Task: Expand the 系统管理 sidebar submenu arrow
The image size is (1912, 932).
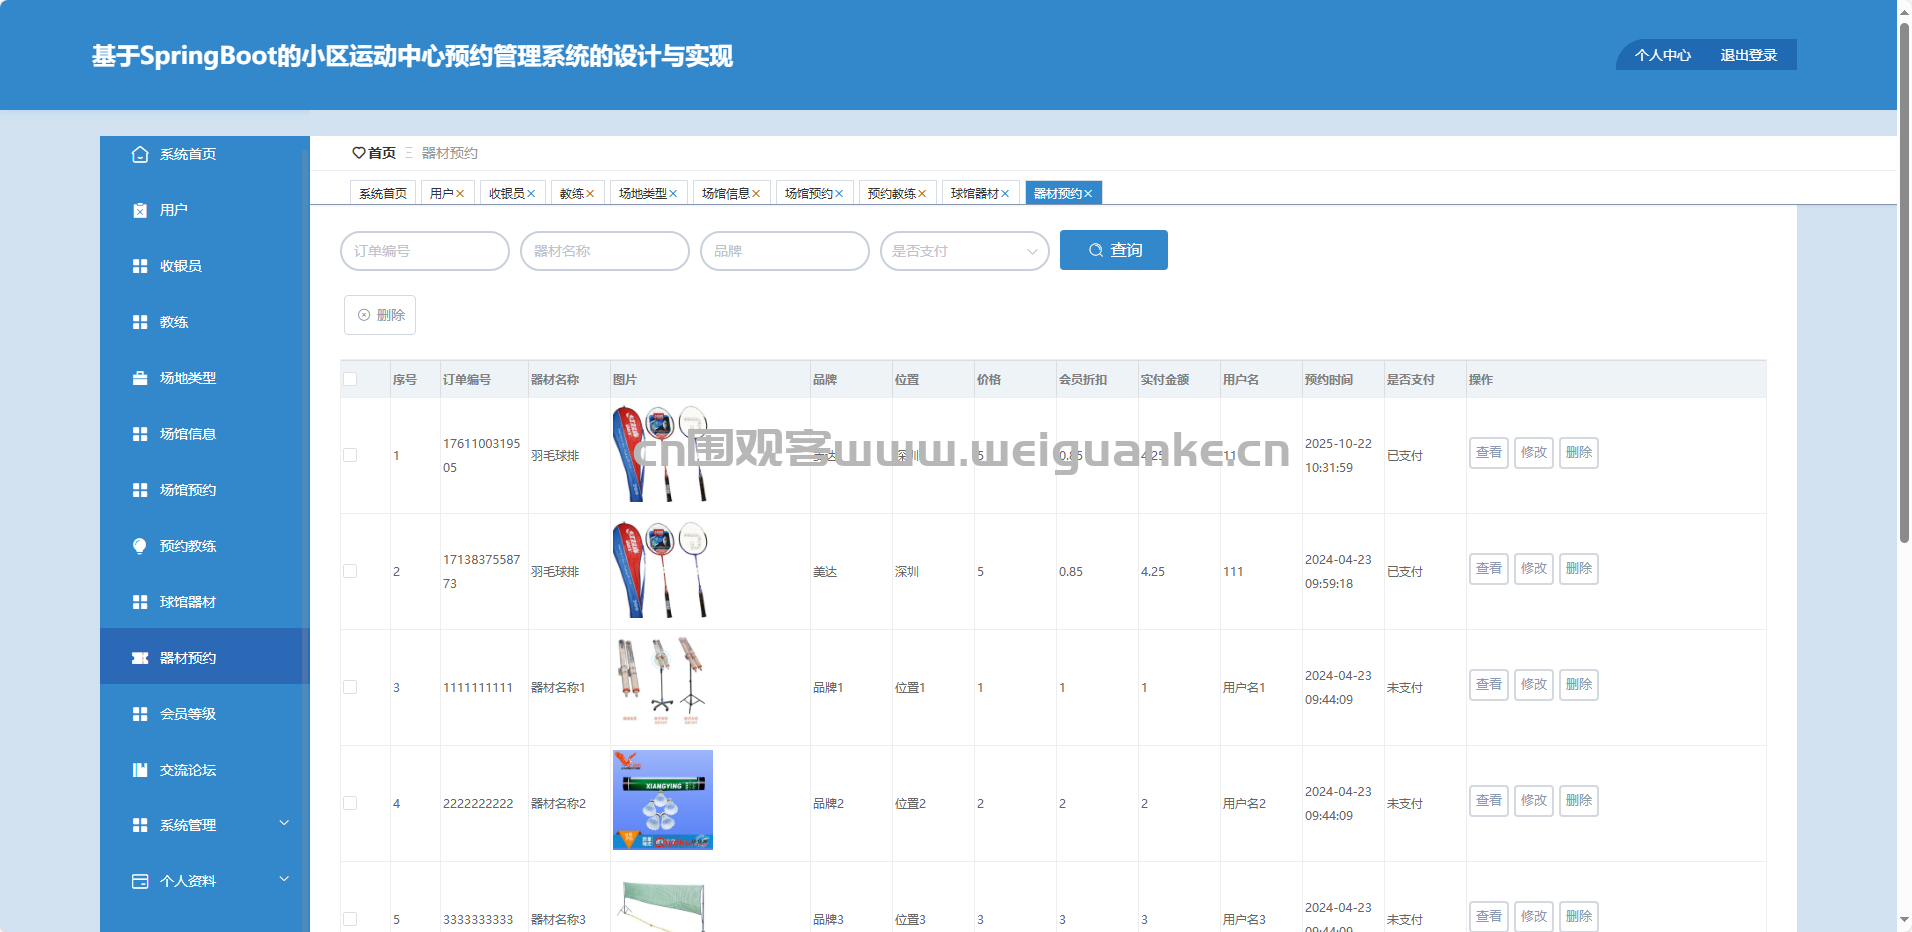Action: [x=284, y=823]
